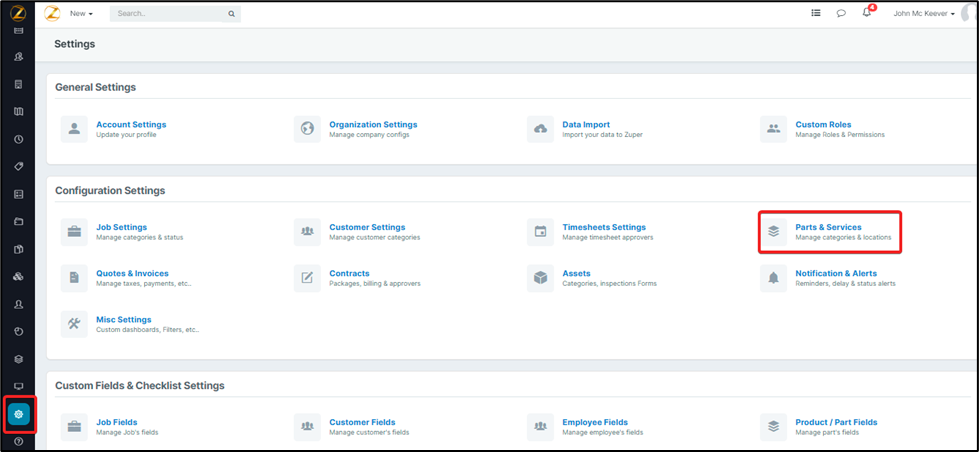979x452 pixels.
Task: Select the tag icon in left sidebar
Action: coord(18,166)
